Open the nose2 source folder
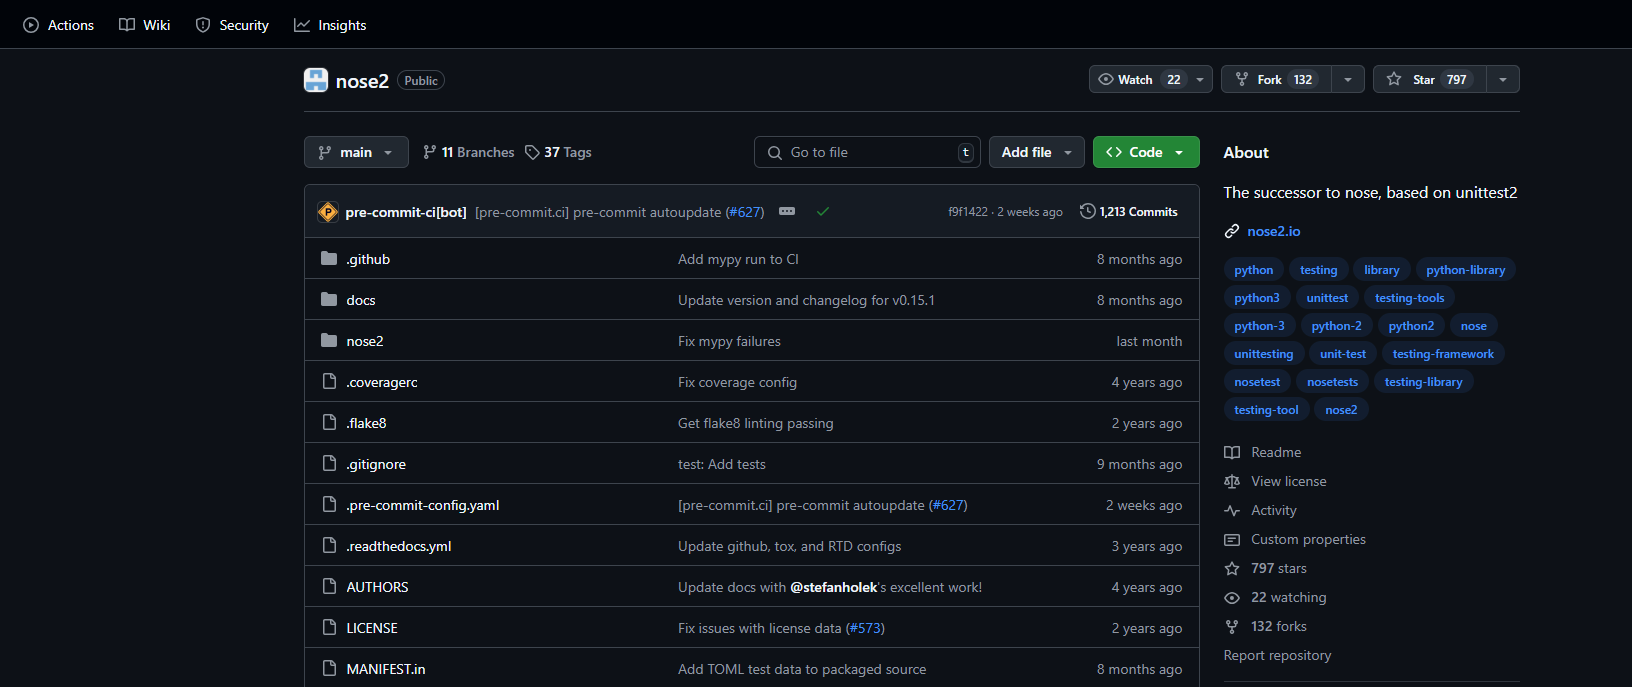 (x=365, y=341)
